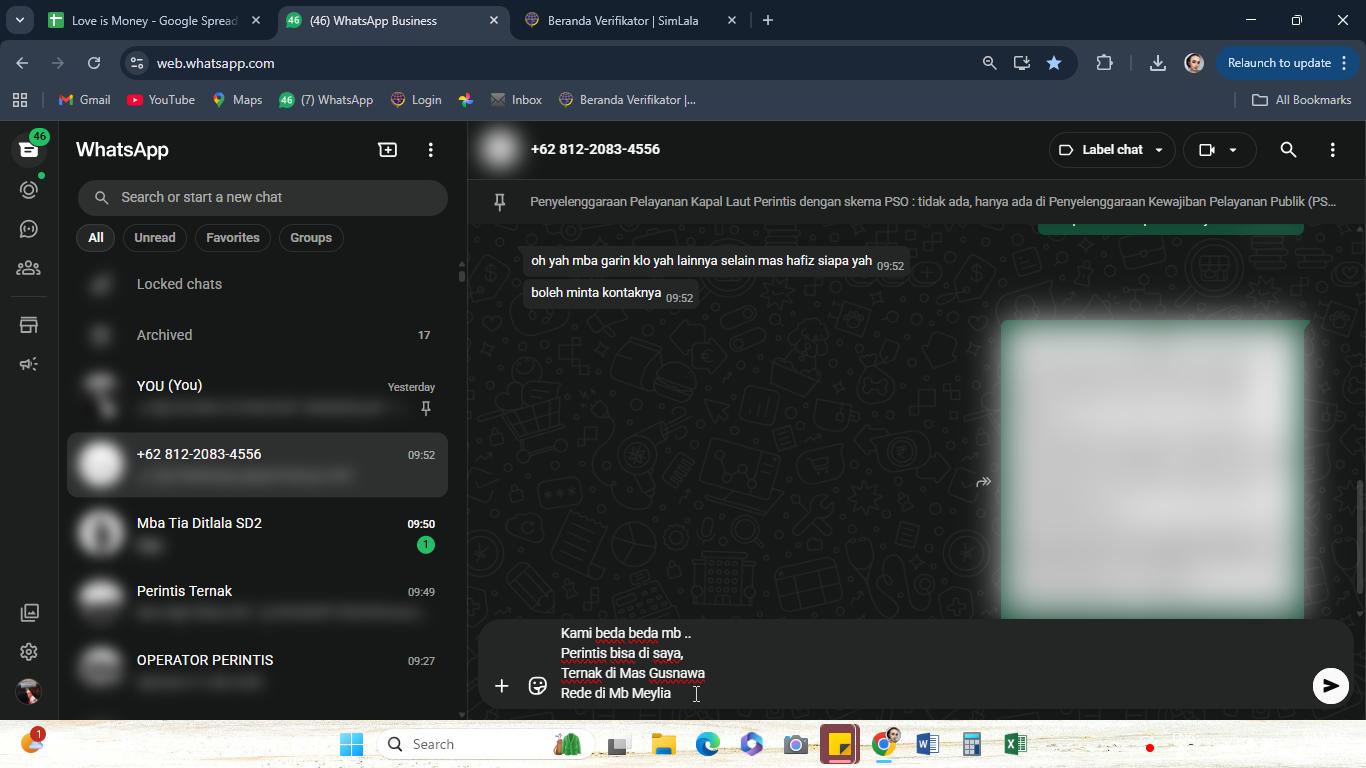
Task: Open Communities icon in left sidebar
Action: 28,268
